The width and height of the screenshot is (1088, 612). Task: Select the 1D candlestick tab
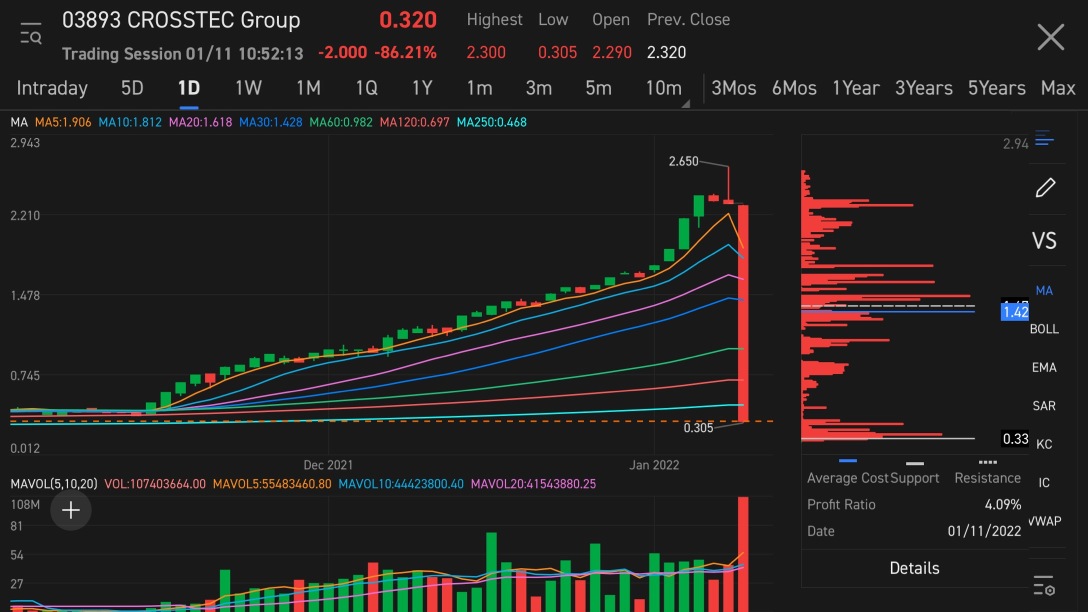point(189,88)
